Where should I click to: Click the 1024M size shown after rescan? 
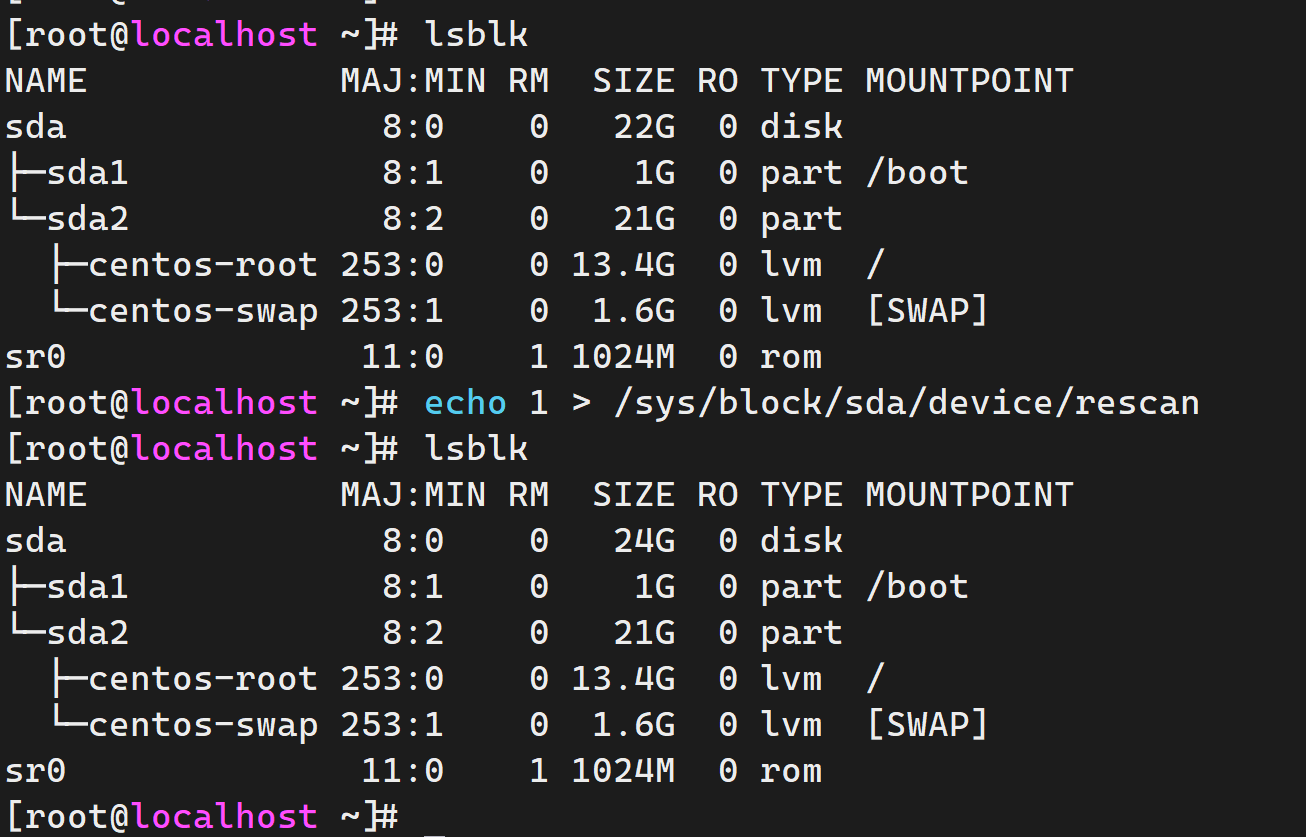623,771
